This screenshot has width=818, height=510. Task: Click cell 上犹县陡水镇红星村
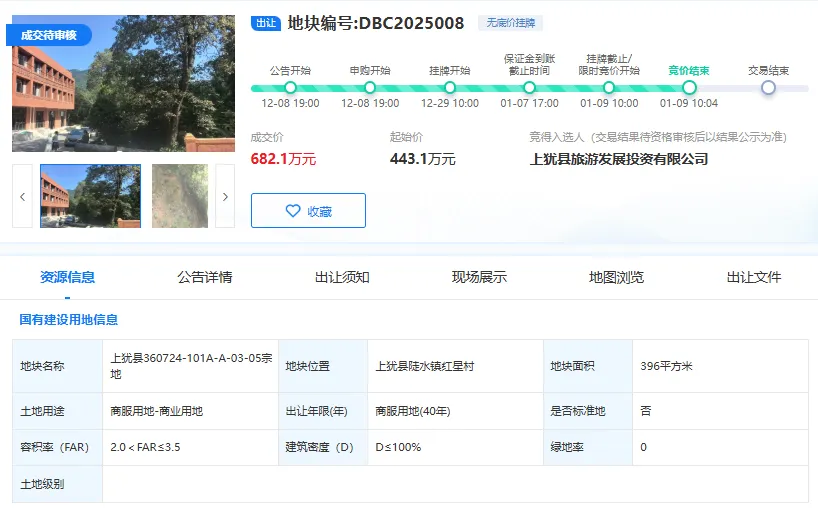pos(455,366)
